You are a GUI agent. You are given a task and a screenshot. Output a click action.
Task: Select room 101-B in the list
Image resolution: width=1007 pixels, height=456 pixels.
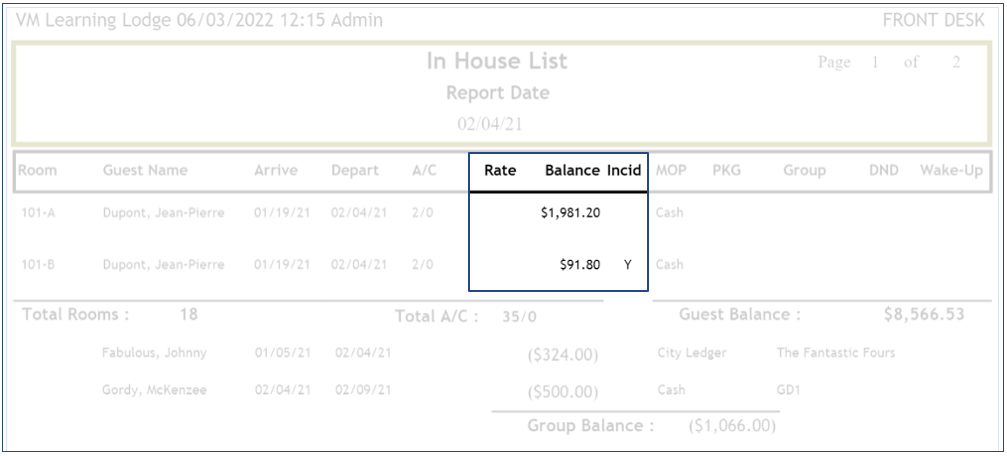click(x=38, y=265)
